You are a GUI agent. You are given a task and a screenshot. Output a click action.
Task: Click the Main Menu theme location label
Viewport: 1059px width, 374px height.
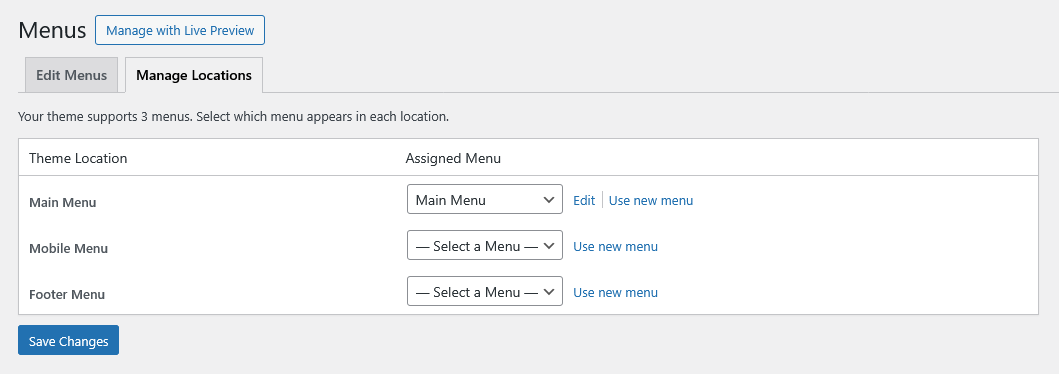tap(63, 203)
